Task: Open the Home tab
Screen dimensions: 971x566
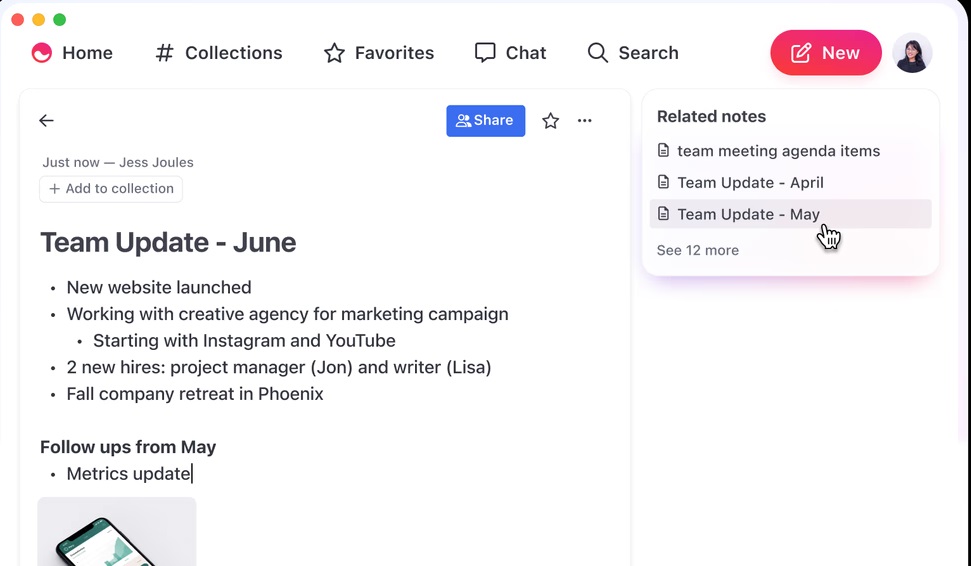Action: [x=72, y=53]
